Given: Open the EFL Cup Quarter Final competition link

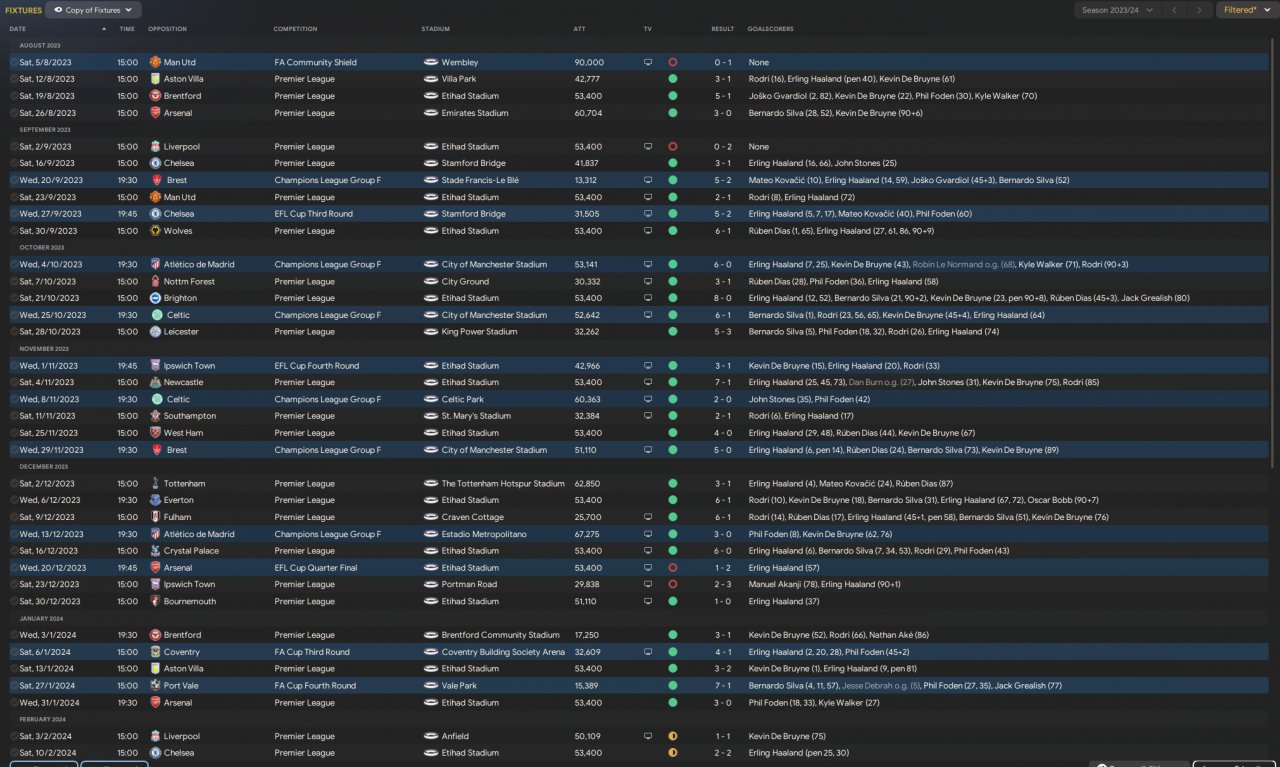Looking at the screenshot, I should [316, 568].
